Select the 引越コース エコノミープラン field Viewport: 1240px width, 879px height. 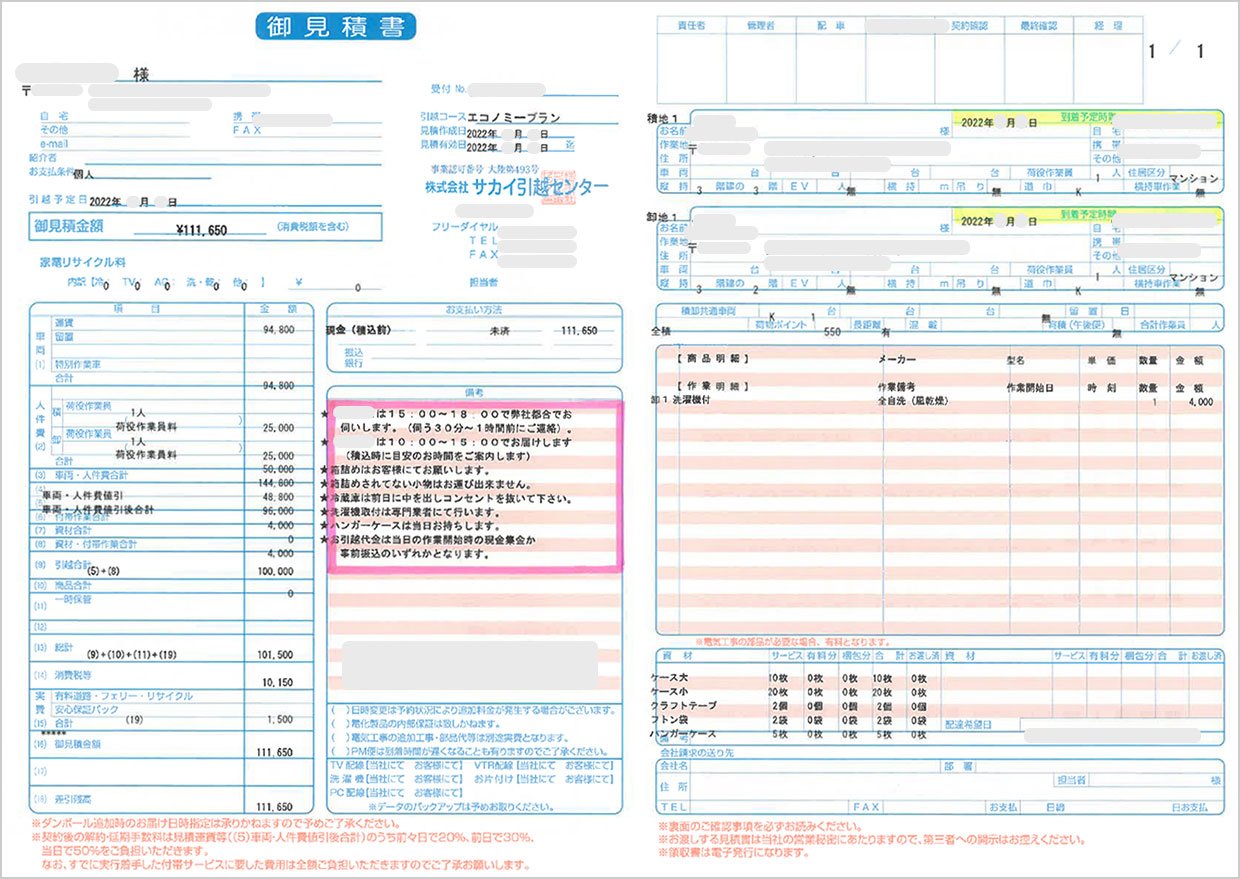point(513,117)
